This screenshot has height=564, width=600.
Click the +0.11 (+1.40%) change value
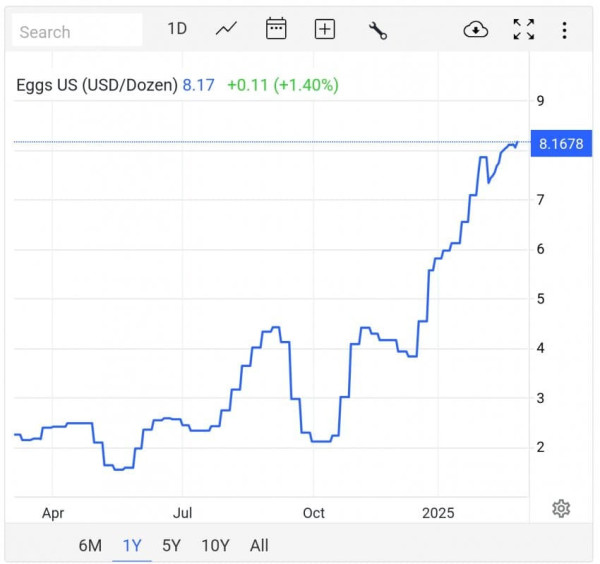pos(282,85)
